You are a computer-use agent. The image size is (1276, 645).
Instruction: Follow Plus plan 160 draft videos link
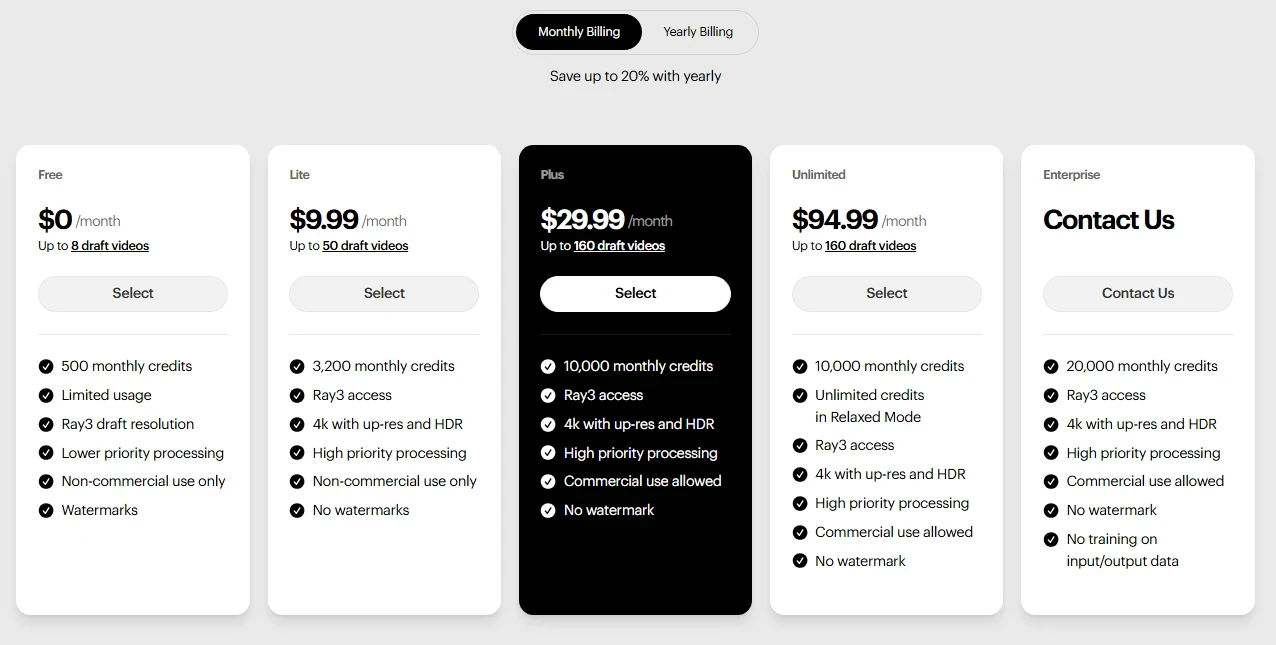[x=619, y=246]
